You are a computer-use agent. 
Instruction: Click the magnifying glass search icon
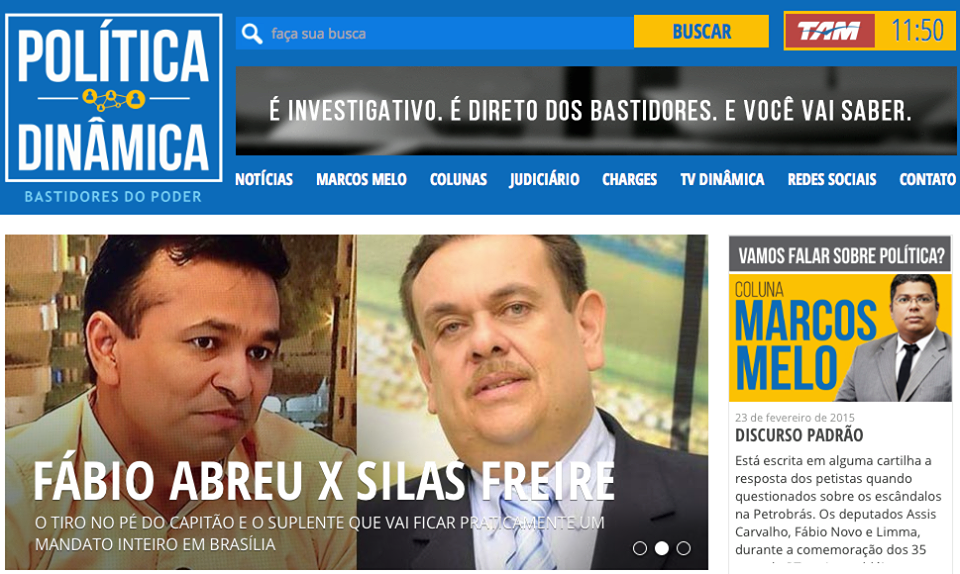252,33
